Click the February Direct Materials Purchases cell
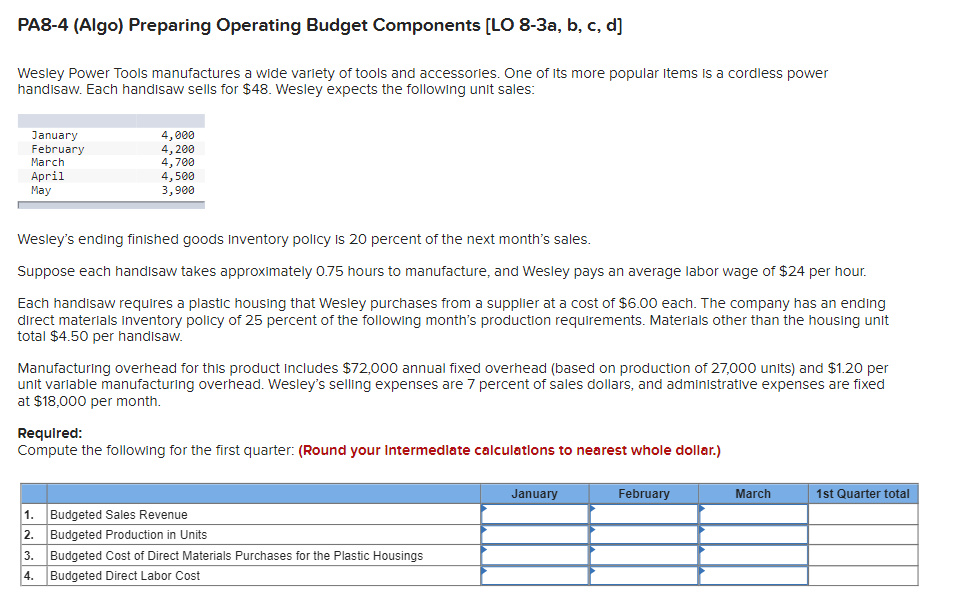 coord(645,555)
